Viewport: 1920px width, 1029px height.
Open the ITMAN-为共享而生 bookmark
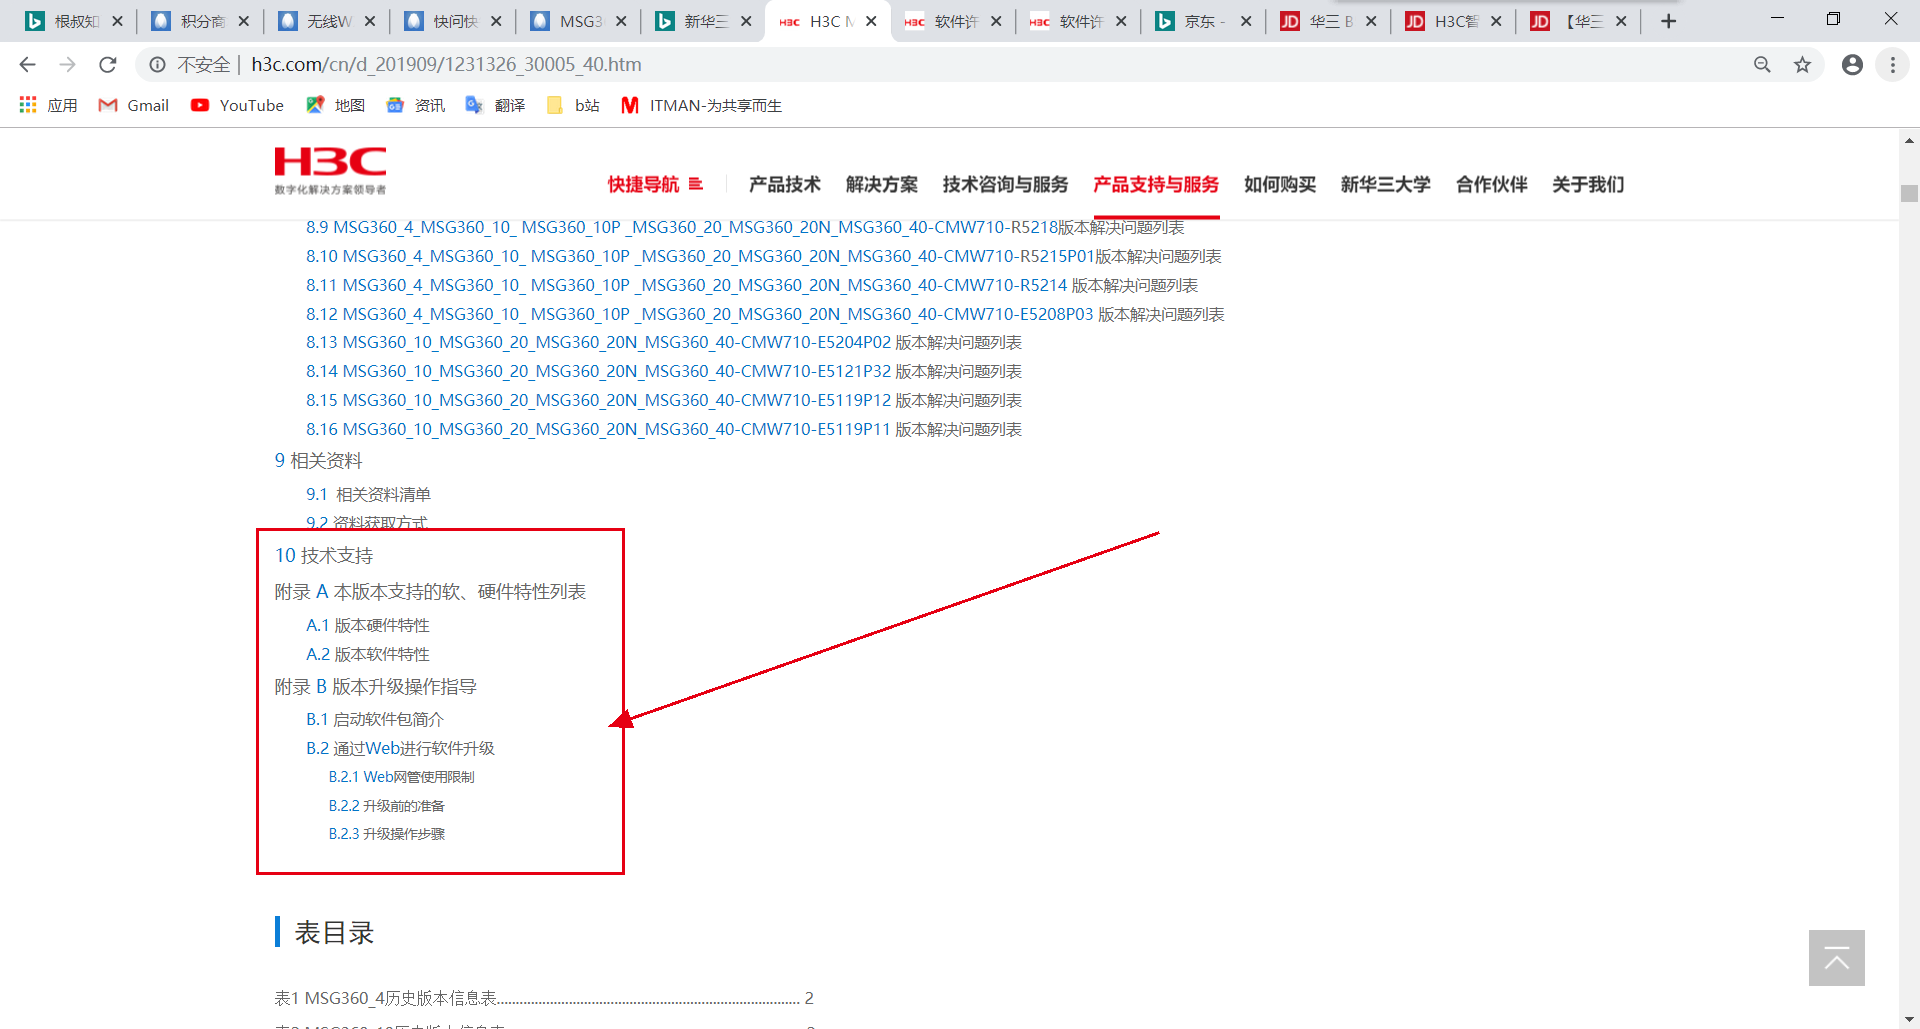701,105
